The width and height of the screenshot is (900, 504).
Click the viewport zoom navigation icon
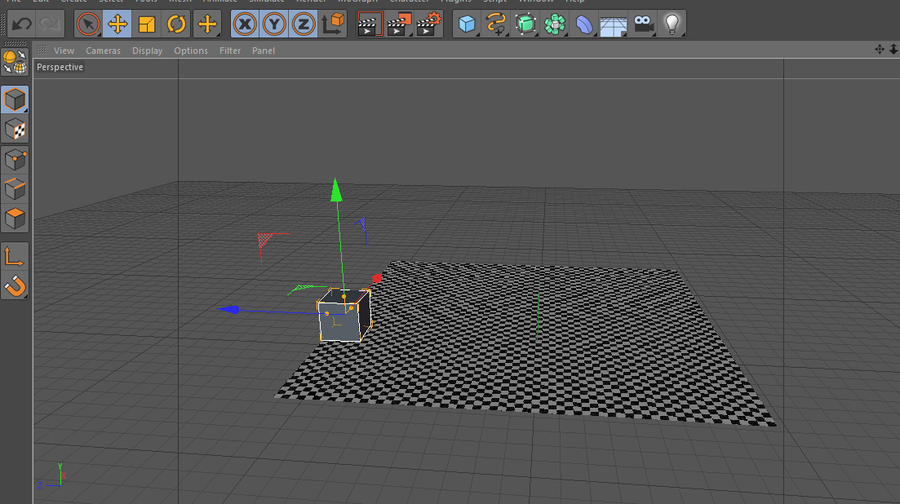tap(894, 50)
